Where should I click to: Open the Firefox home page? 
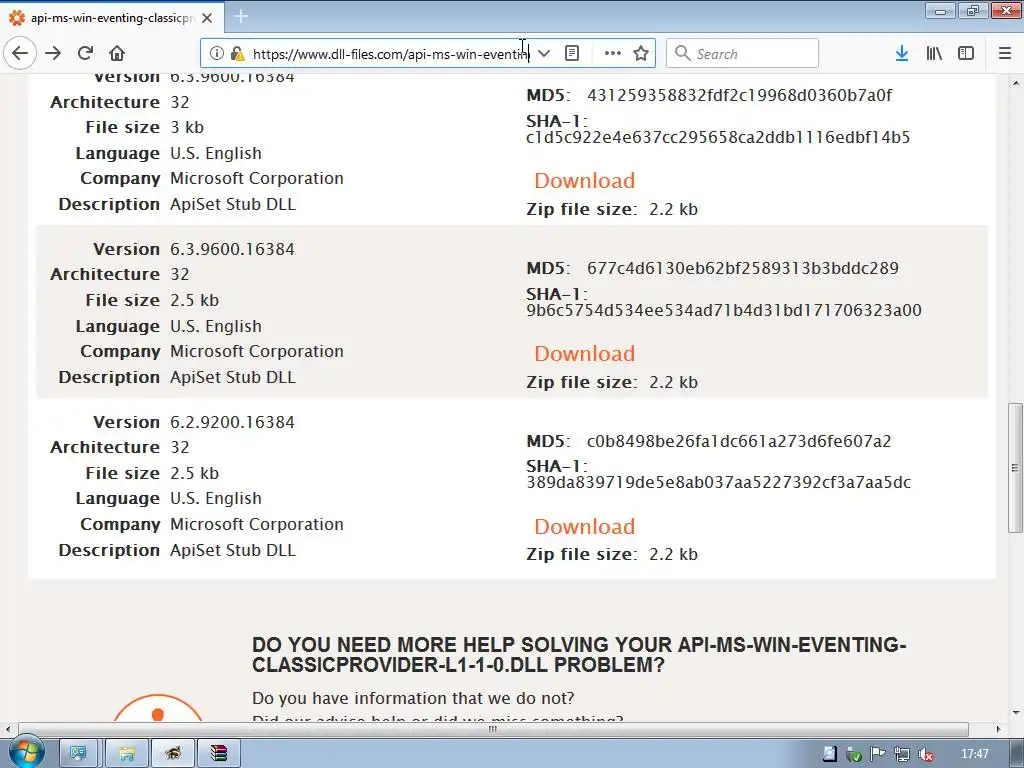click(x=117, y=54)
